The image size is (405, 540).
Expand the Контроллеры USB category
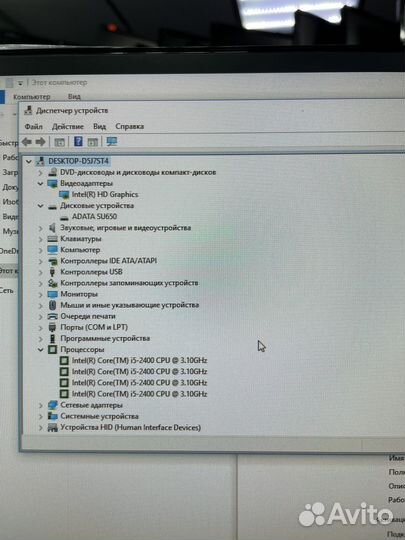(x=40, y=272)
